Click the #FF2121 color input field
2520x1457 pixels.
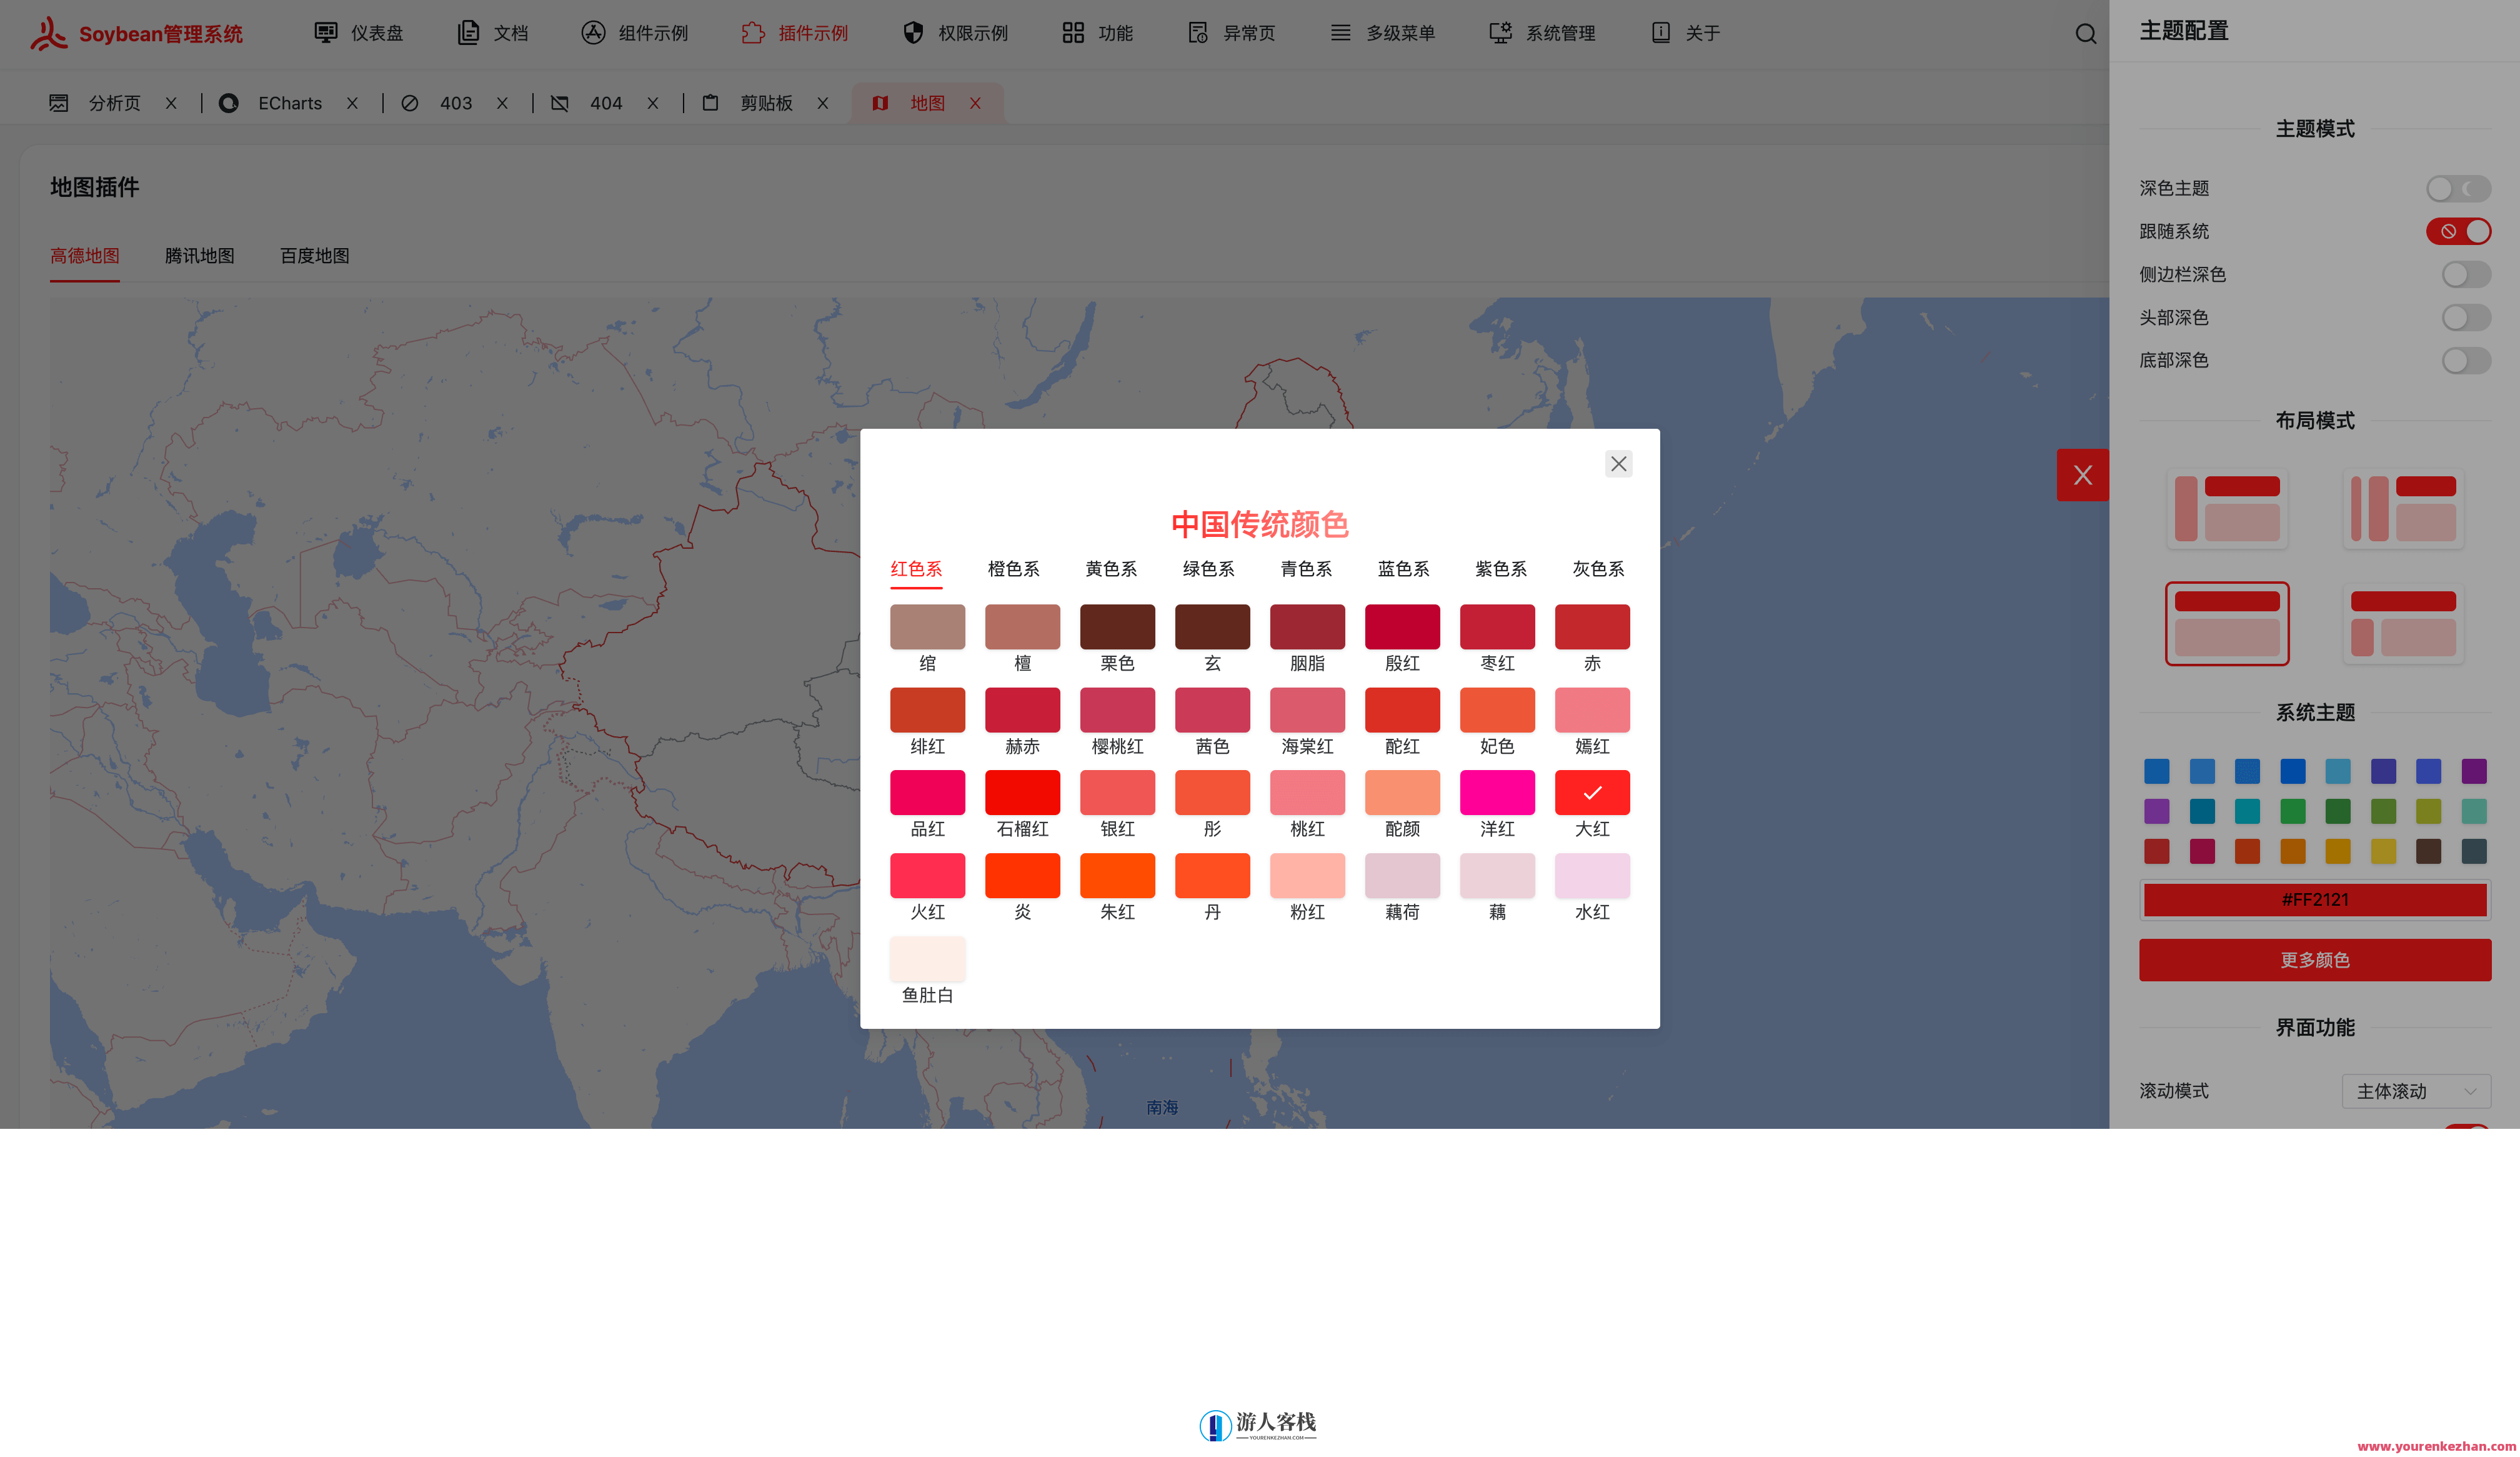tap(2314, 900)
